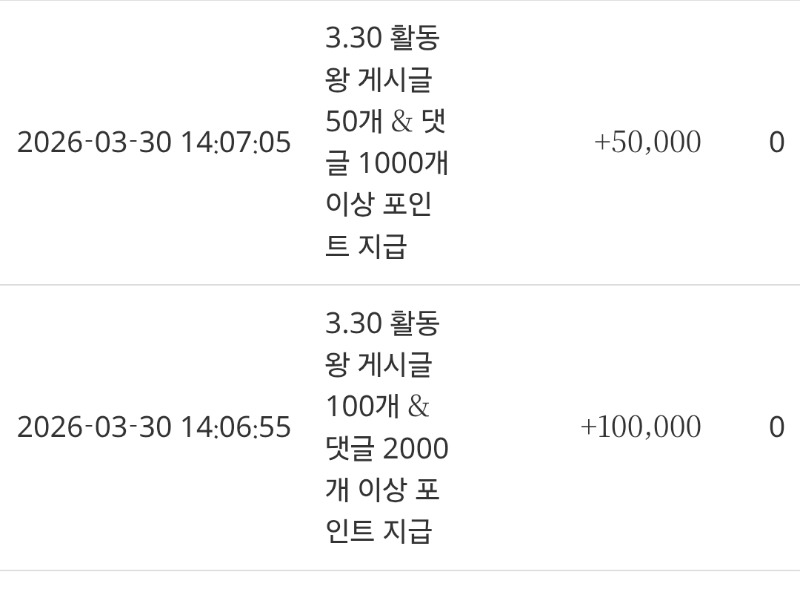Open the 게시글 50개 & 댓글 1000개 description

coord(386,143)
